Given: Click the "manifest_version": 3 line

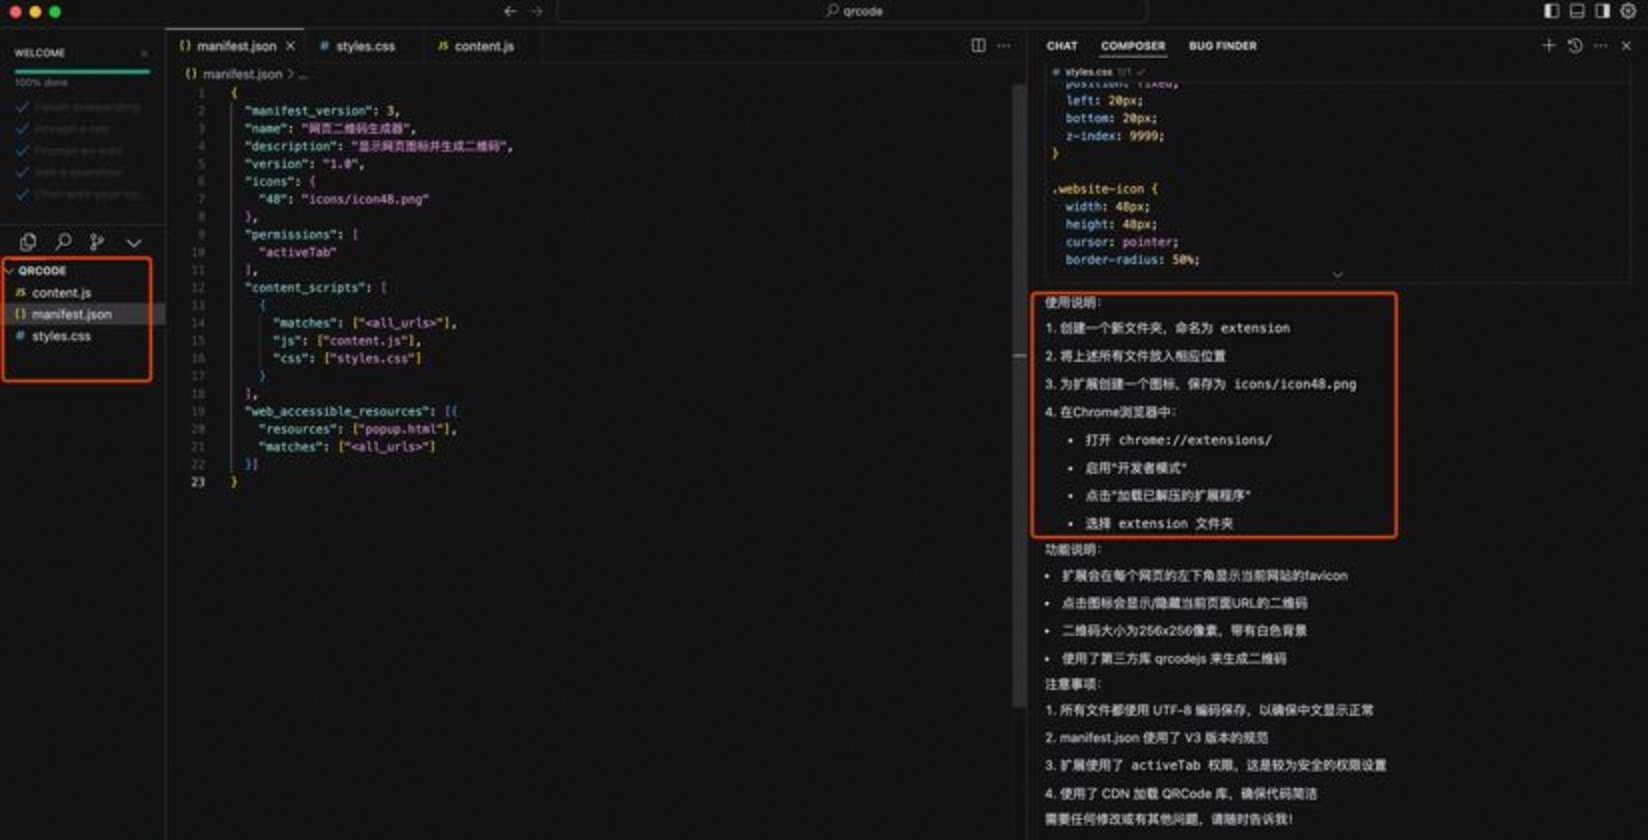Looking at the screenshot, I should 322,111.
